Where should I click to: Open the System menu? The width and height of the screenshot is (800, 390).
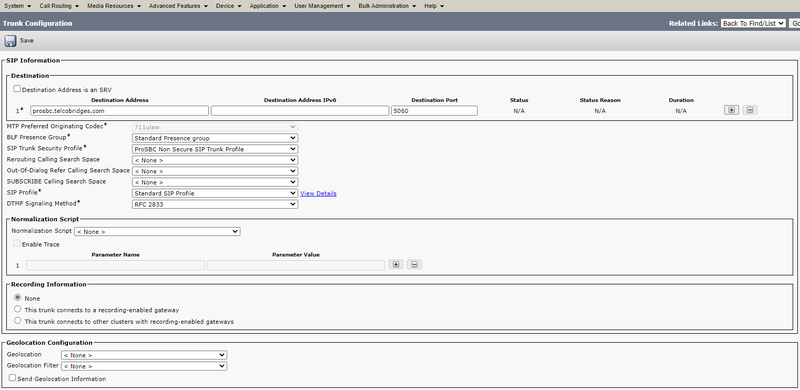coord(17,6)
